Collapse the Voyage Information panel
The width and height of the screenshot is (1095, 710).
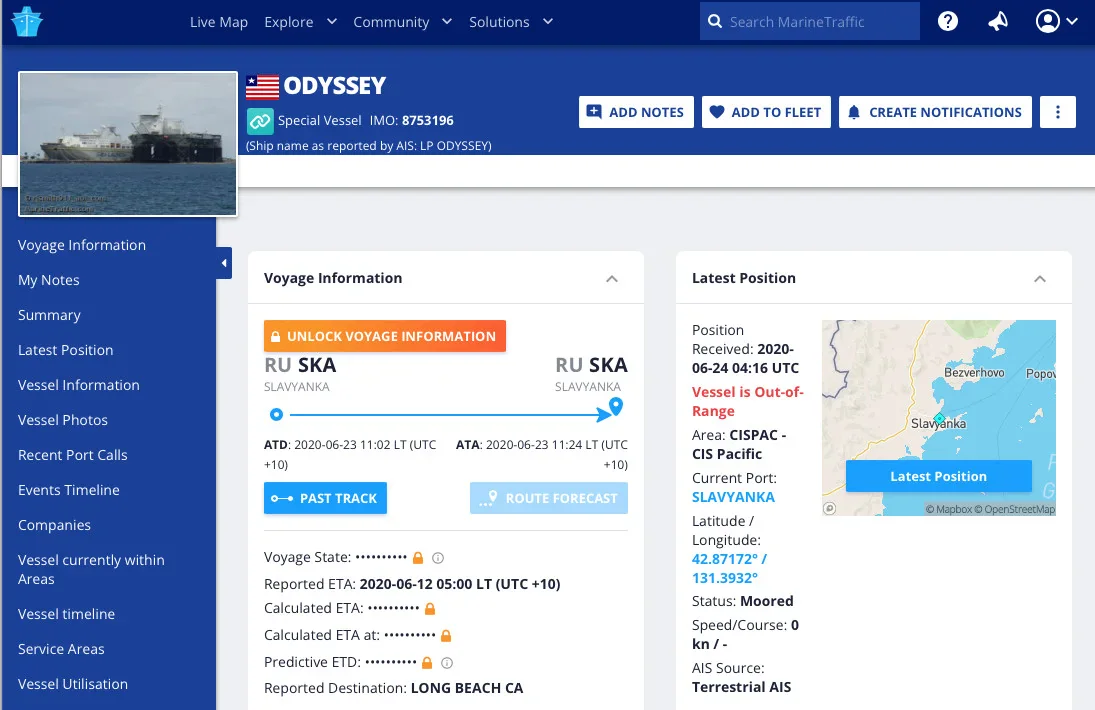click(x=612, y=279)
